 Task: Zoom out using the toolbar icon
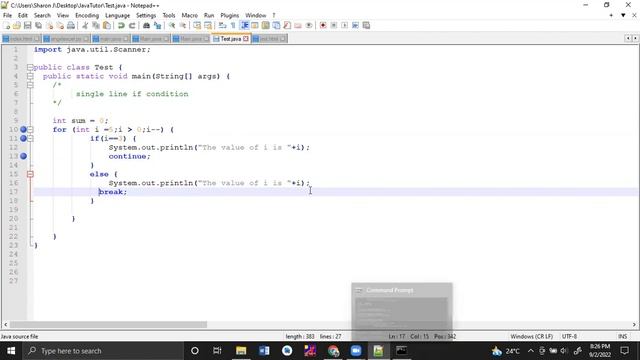click(x=182, y=25)
